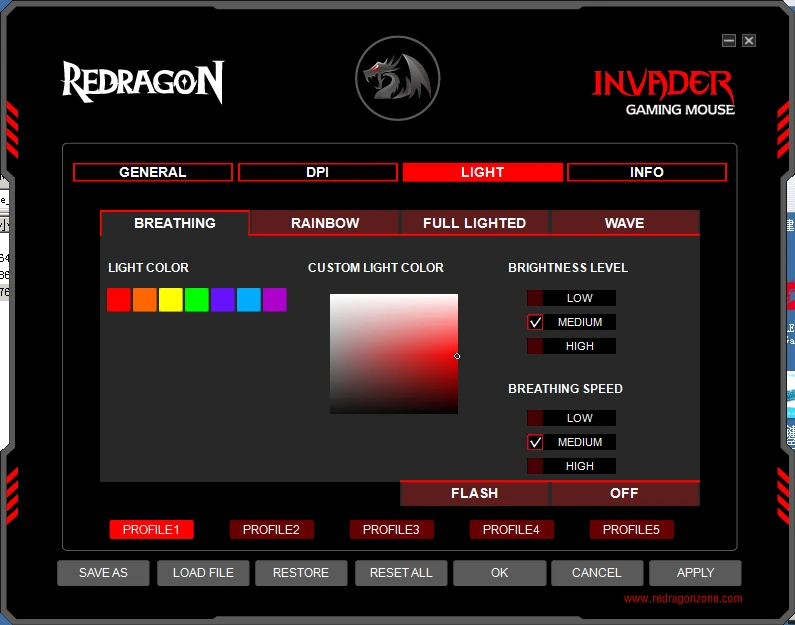The width and height of the screenshot is (795, 625).
Task: Click the APPLY button
Action: tap(695, 573)
